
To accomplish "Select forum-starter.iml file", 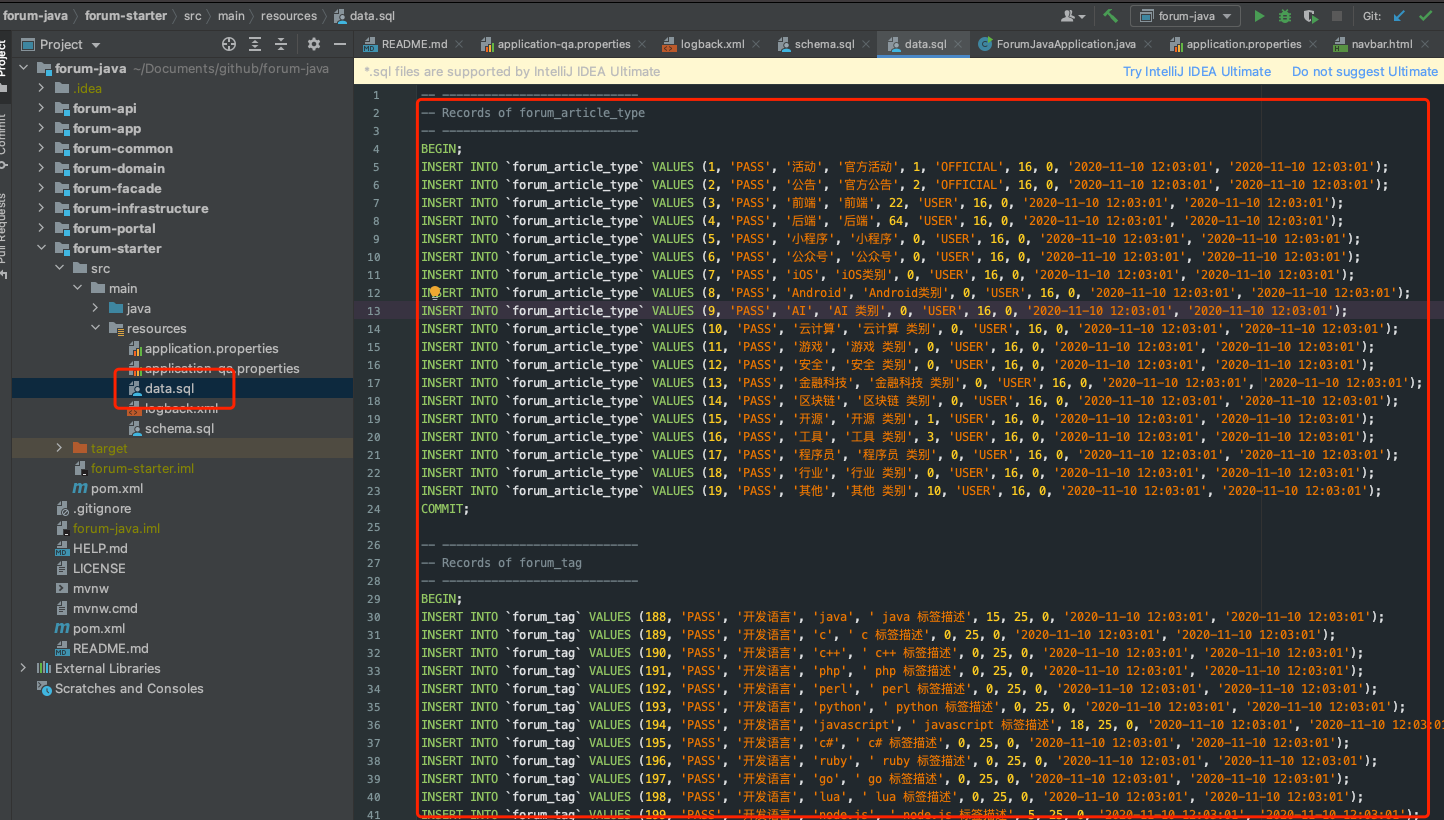I will tap(142, 468).
